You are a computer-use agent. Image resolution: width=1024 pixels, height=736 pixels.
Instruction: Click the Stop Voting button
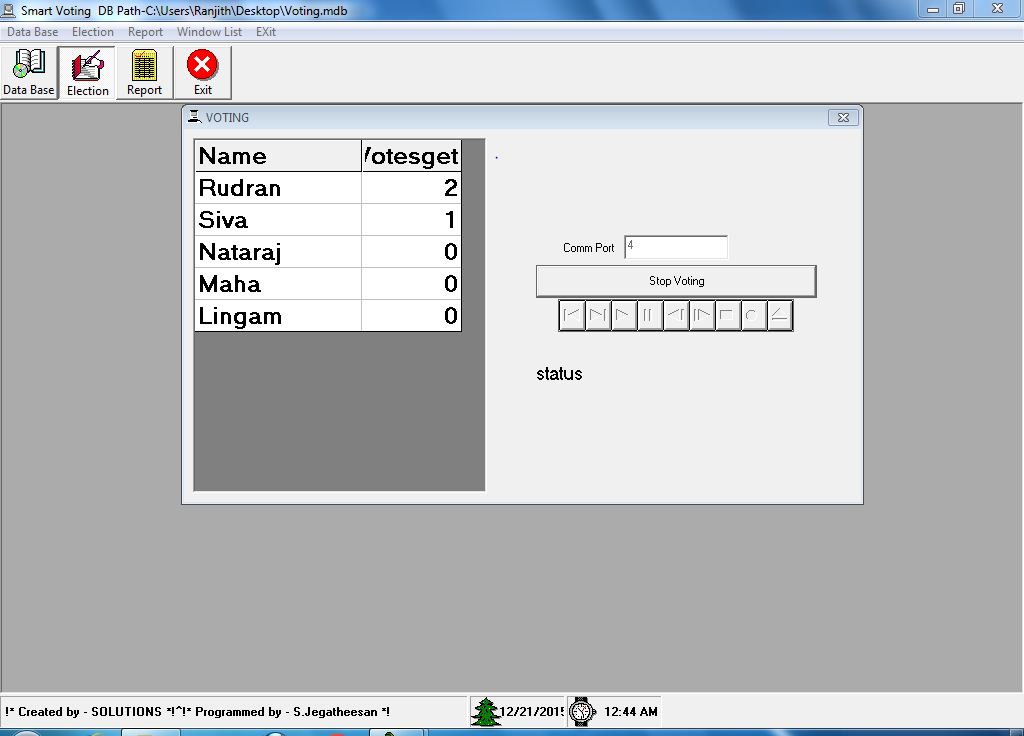point(676,281)
